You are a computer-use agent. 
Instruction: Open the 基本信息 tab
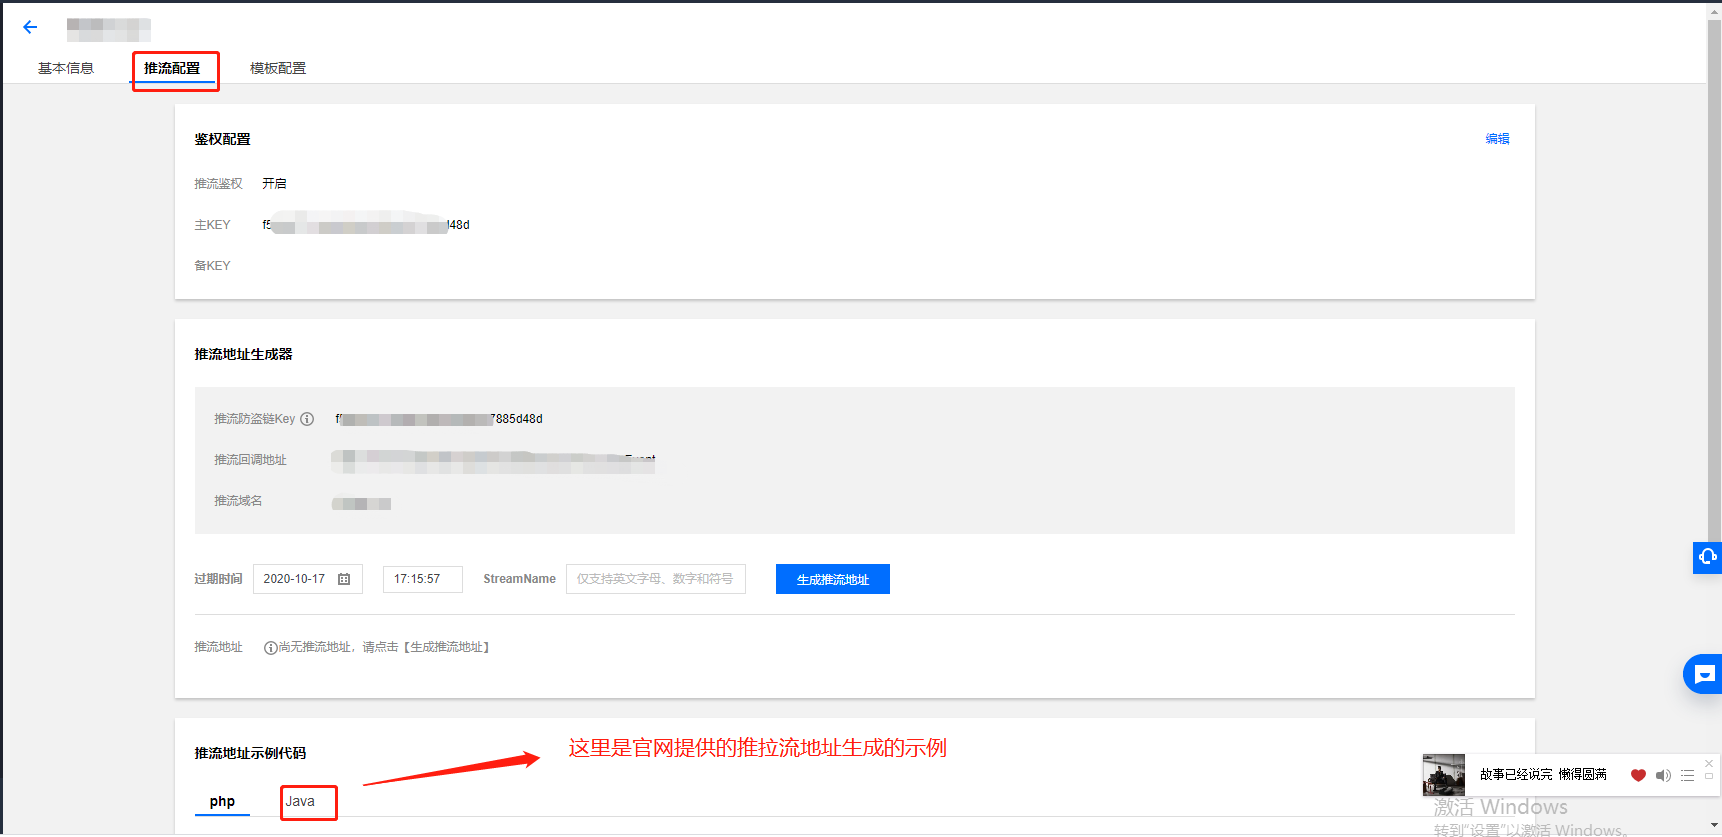pyautogui.click(x=66, y=68)
